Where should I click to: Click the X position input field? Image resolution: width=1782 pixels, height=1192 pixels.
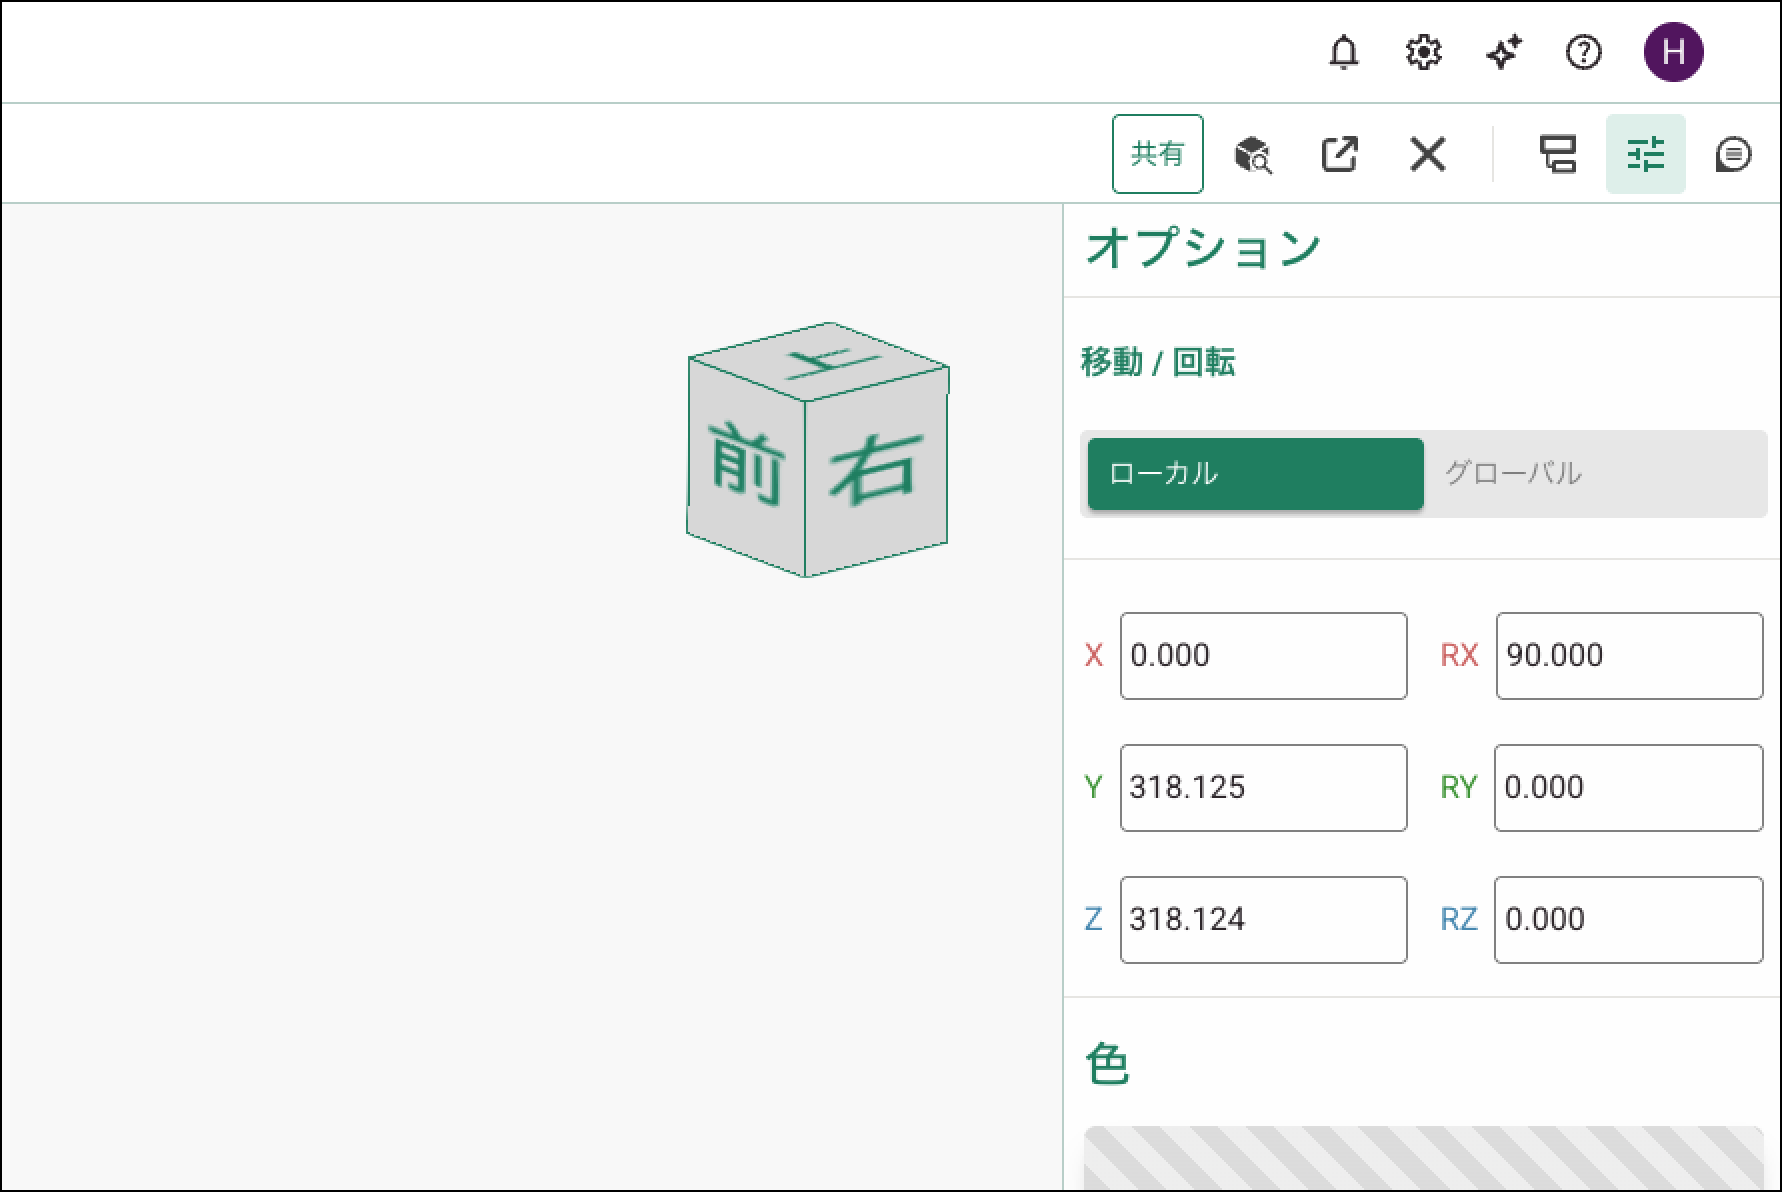click(1263, 656)
